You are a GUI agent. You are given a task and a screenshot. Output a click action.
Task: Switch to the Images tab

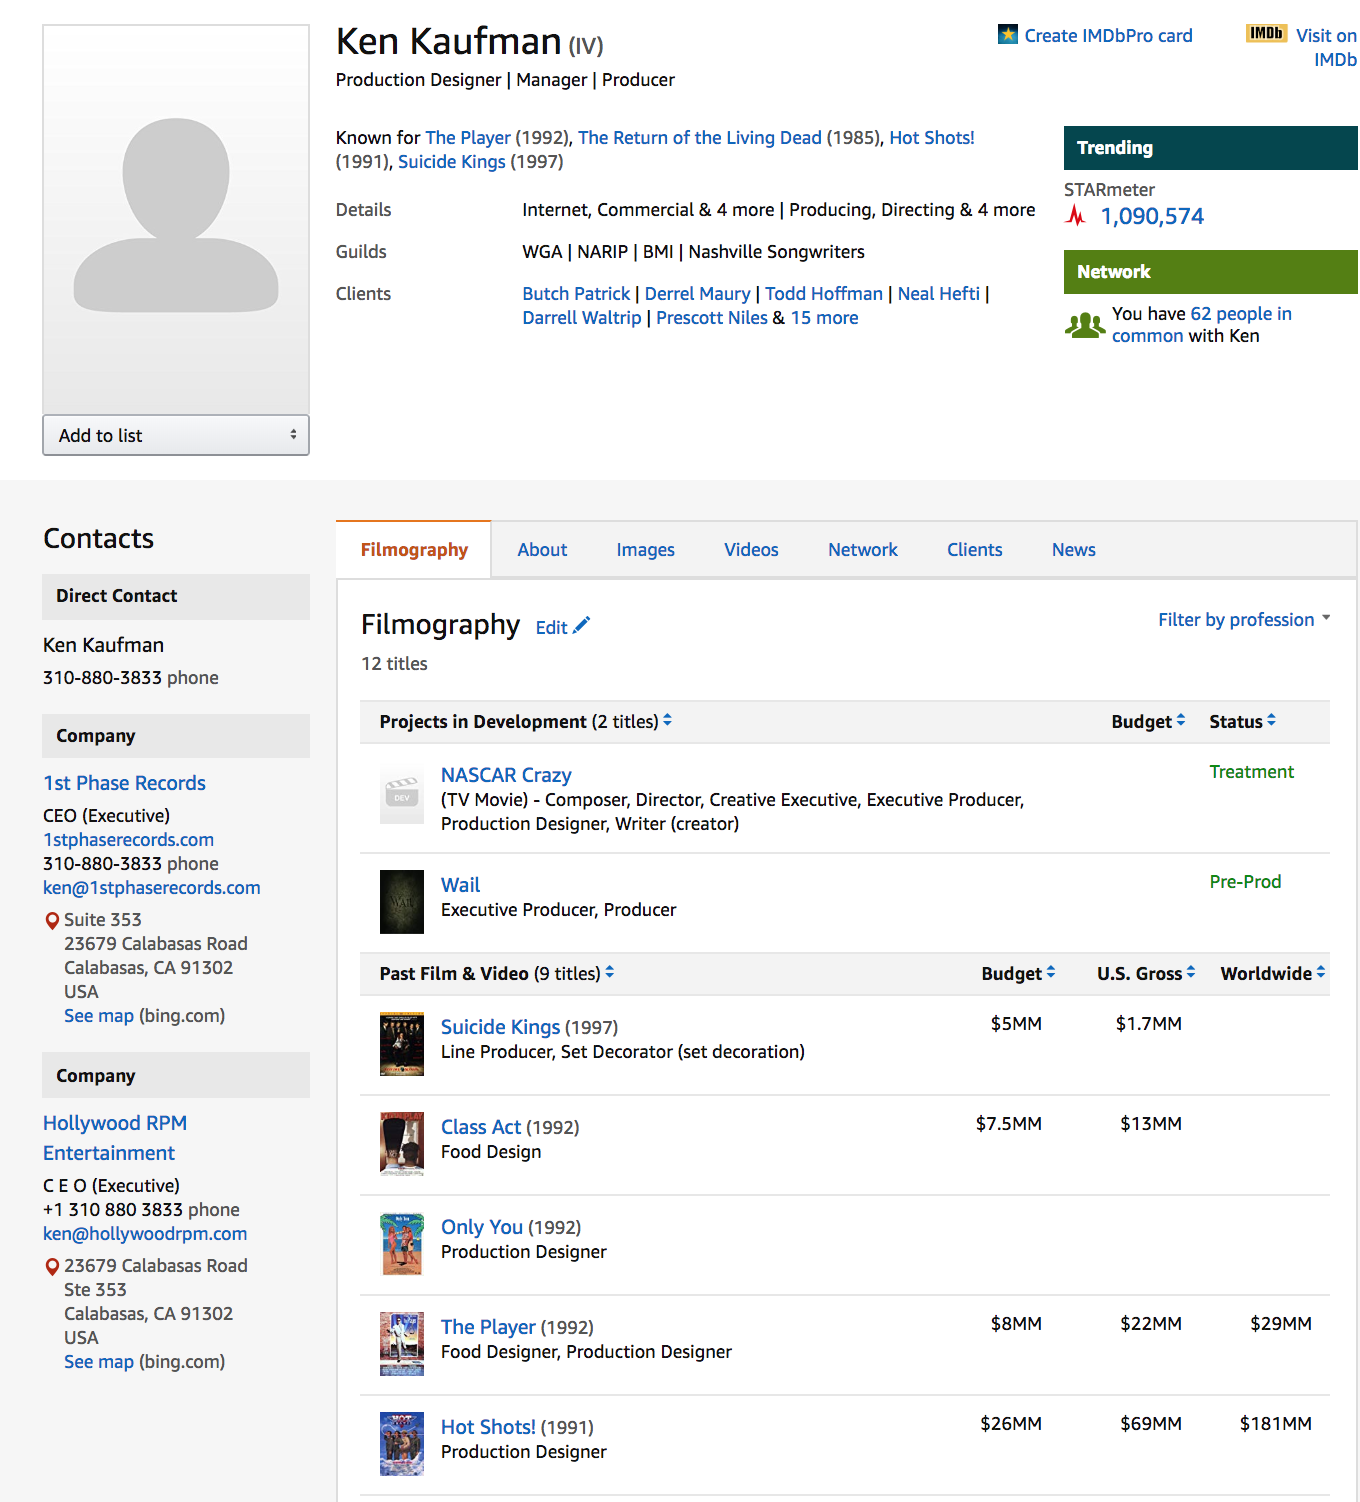645,549
